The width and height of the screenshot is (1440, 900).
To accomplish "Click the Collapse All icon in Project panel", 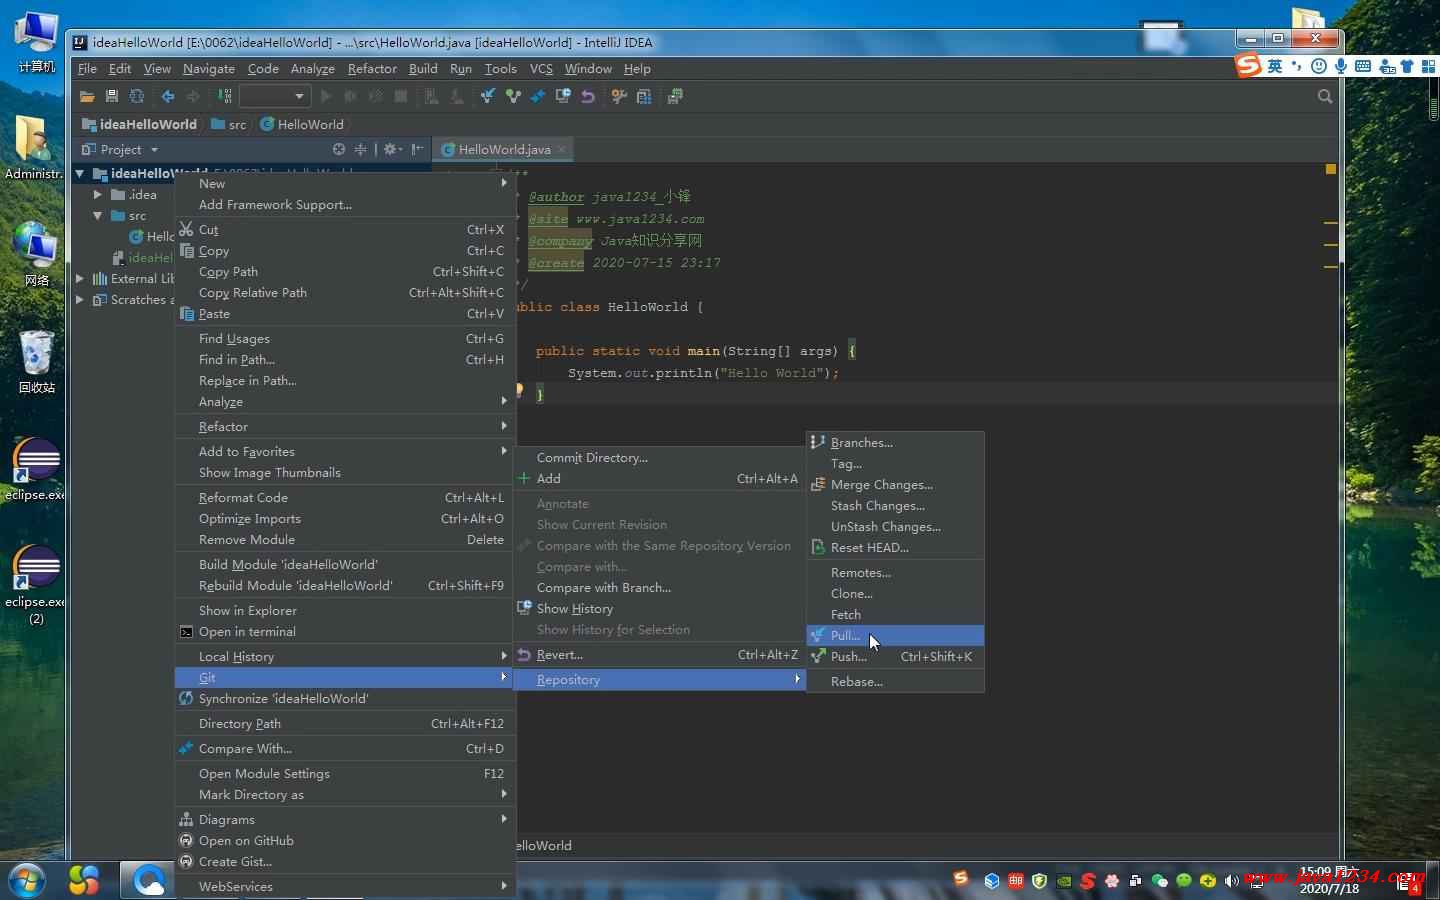I will [361, 149].
